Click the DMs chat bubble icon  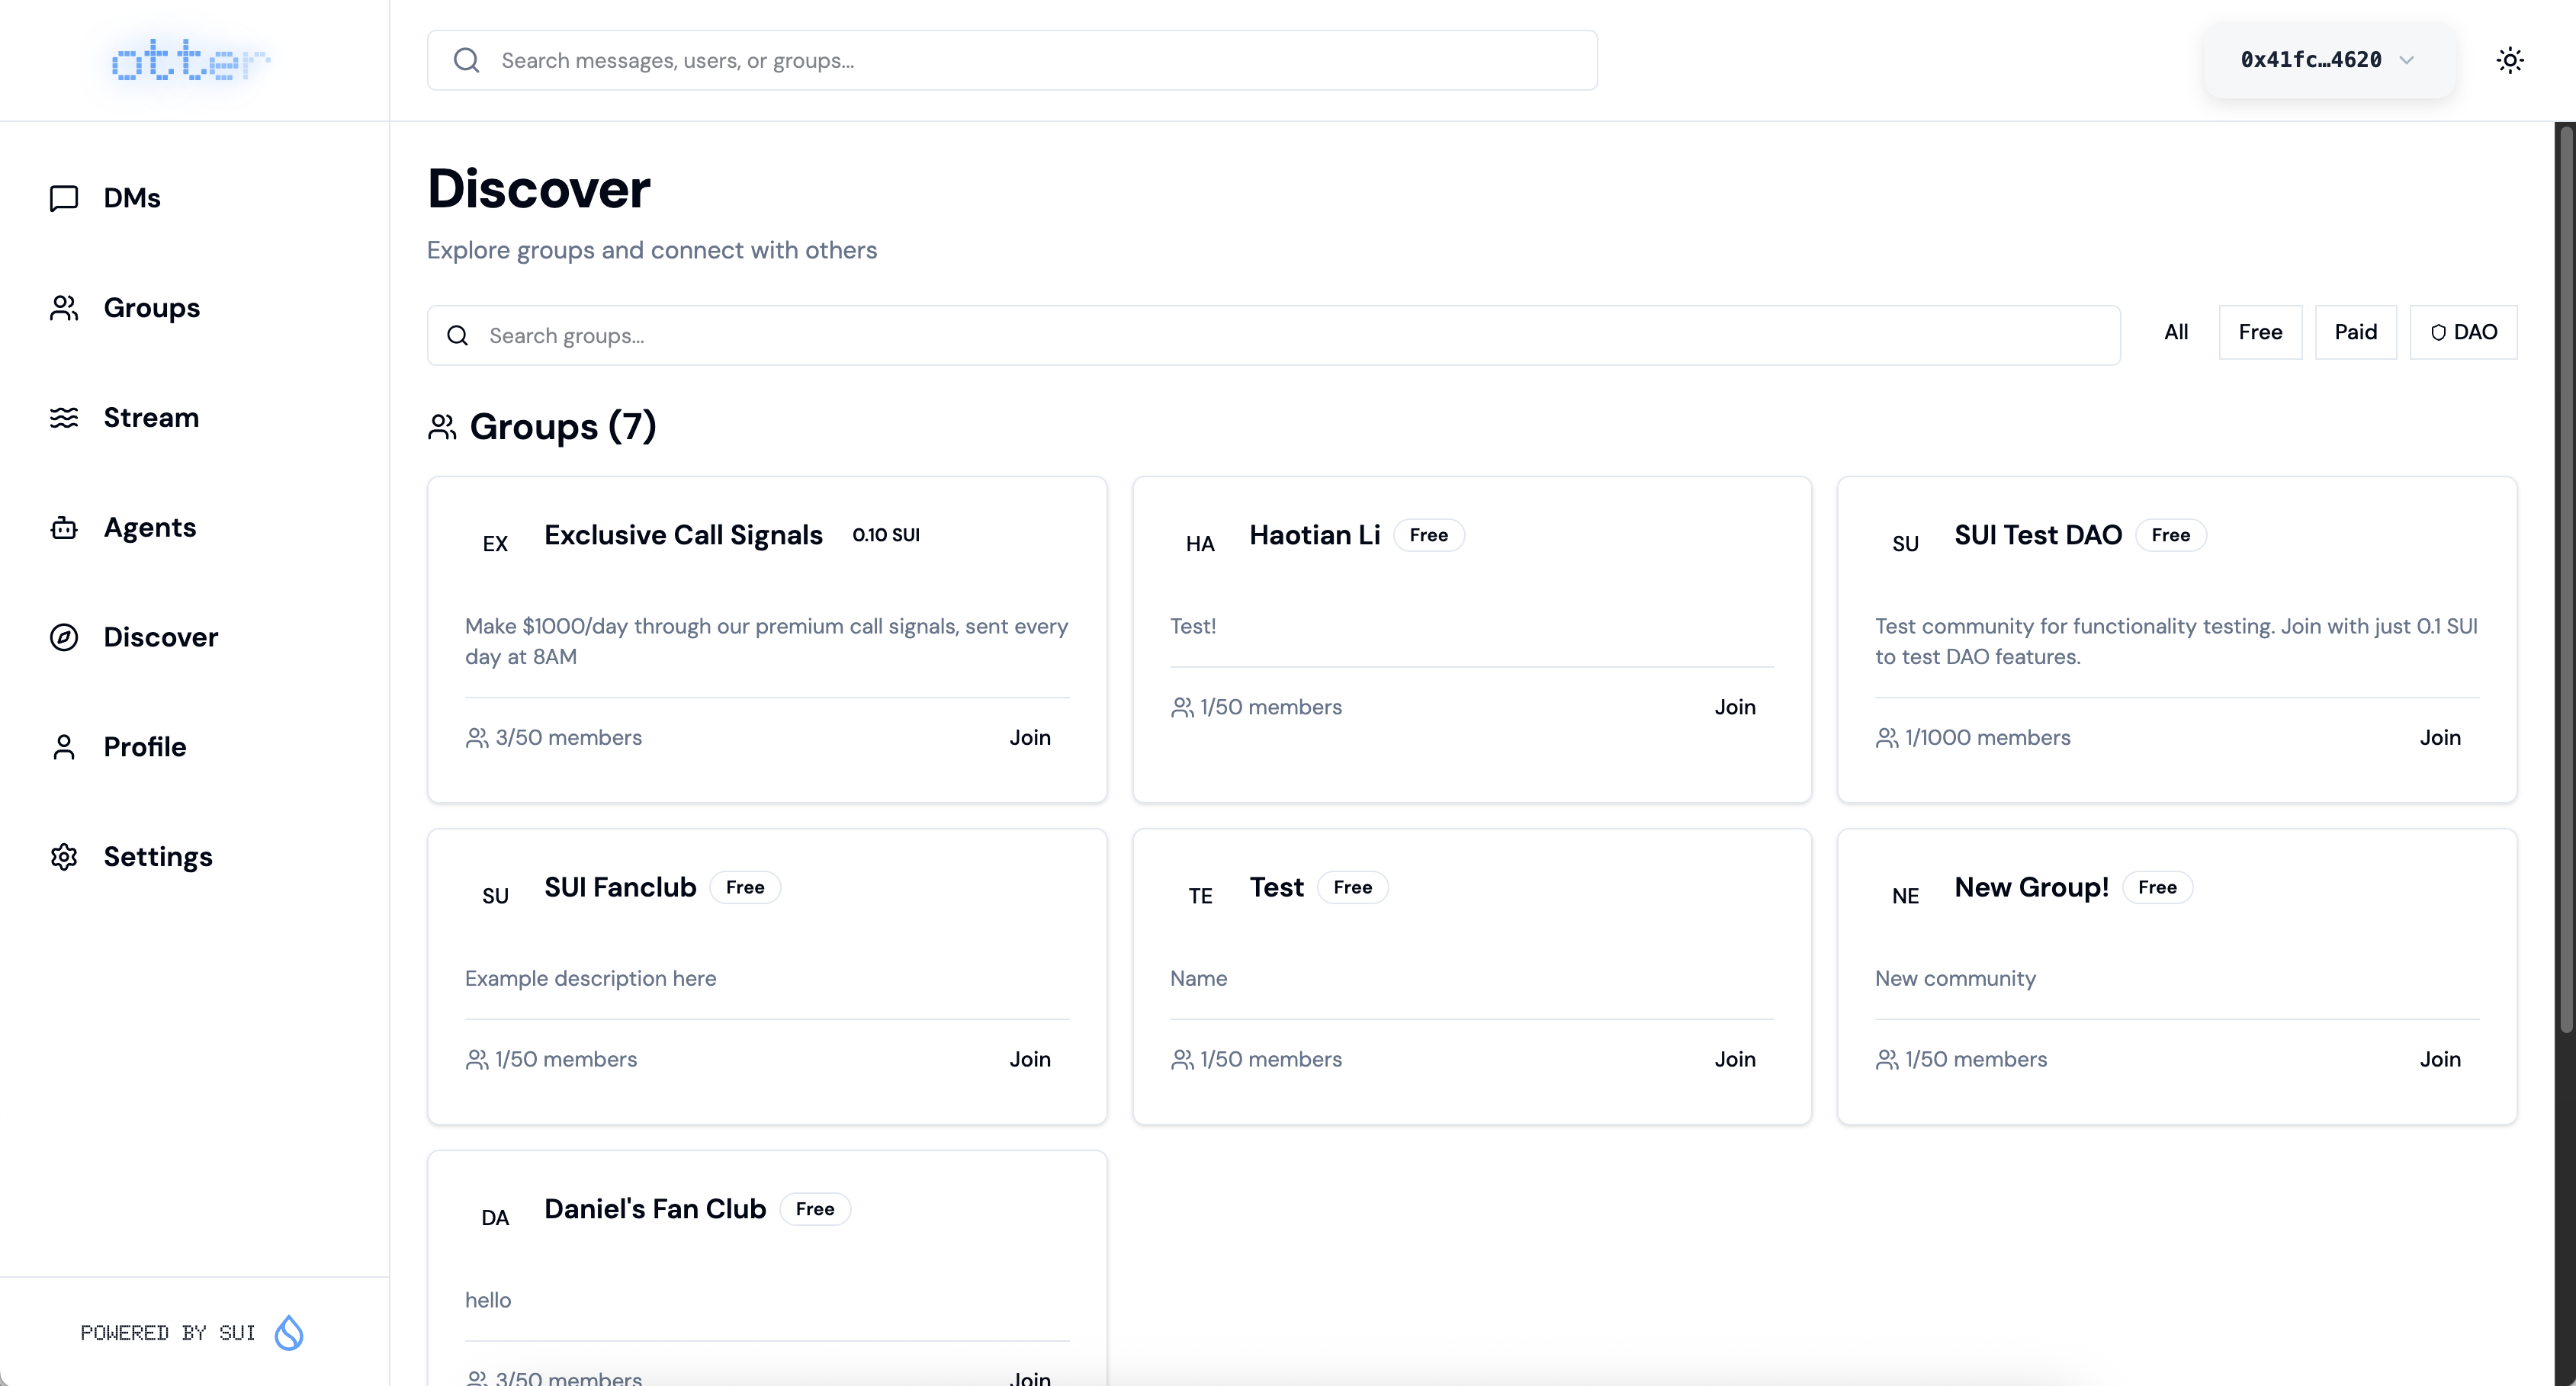(64, 198)
